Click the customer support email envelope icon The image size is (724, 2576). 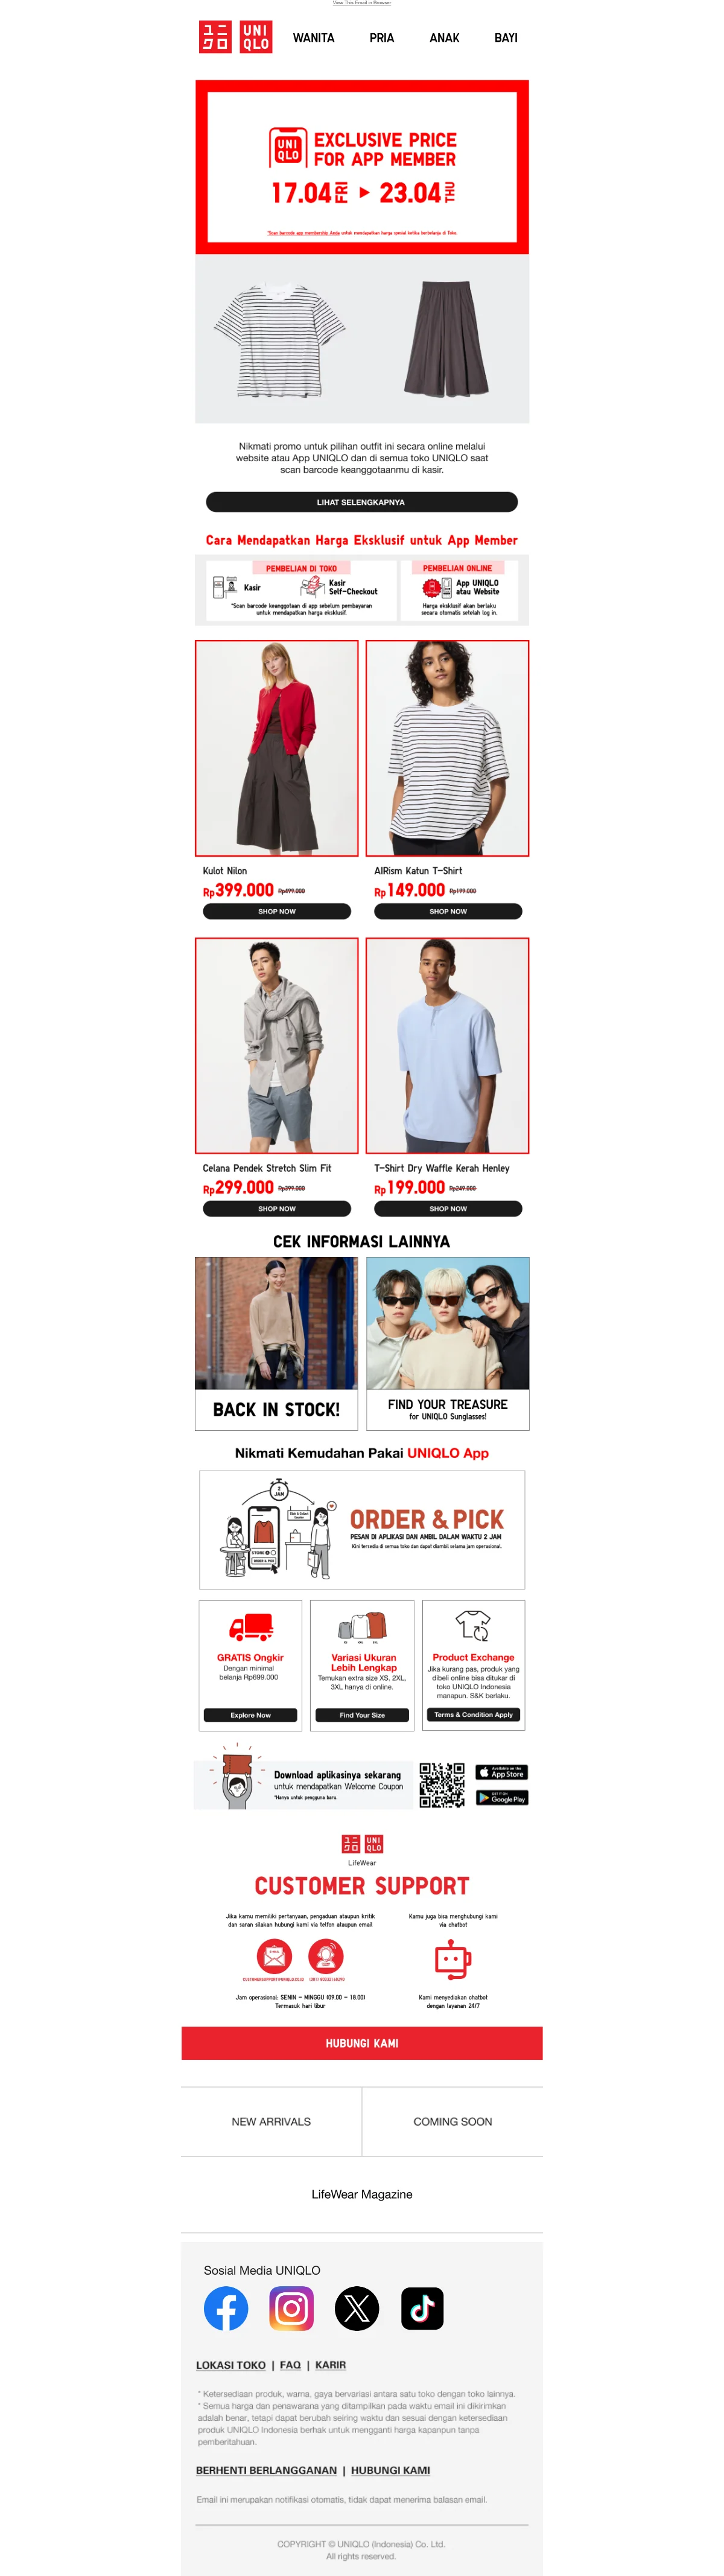point(274,1955)
